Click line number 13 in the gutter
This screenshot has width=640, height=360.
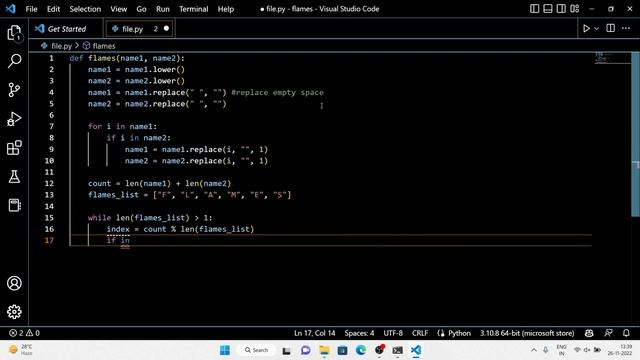[x=49, y=195]
